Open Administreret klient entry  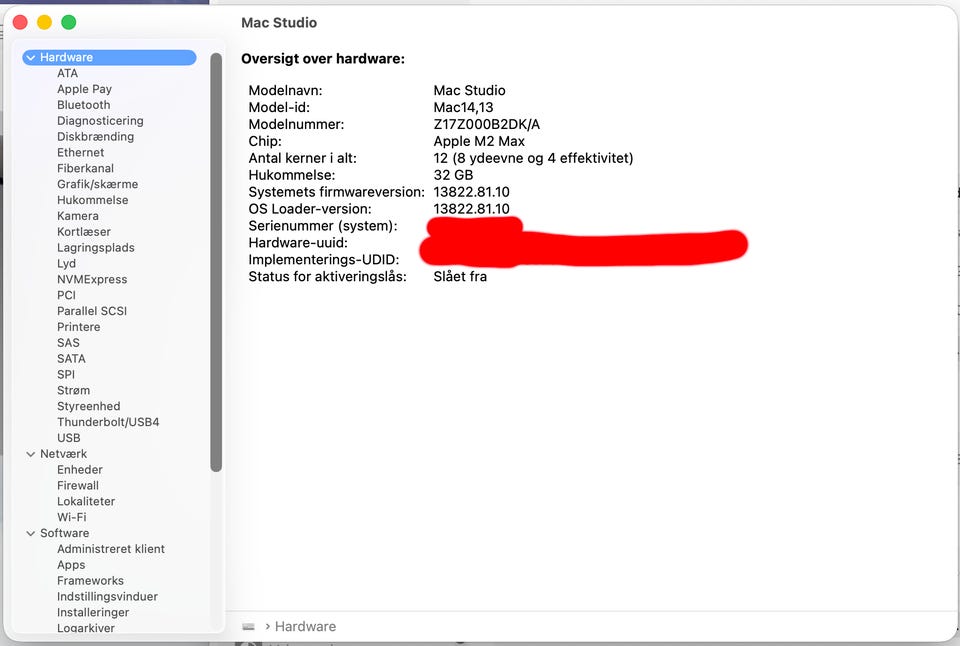coord(111,550)
